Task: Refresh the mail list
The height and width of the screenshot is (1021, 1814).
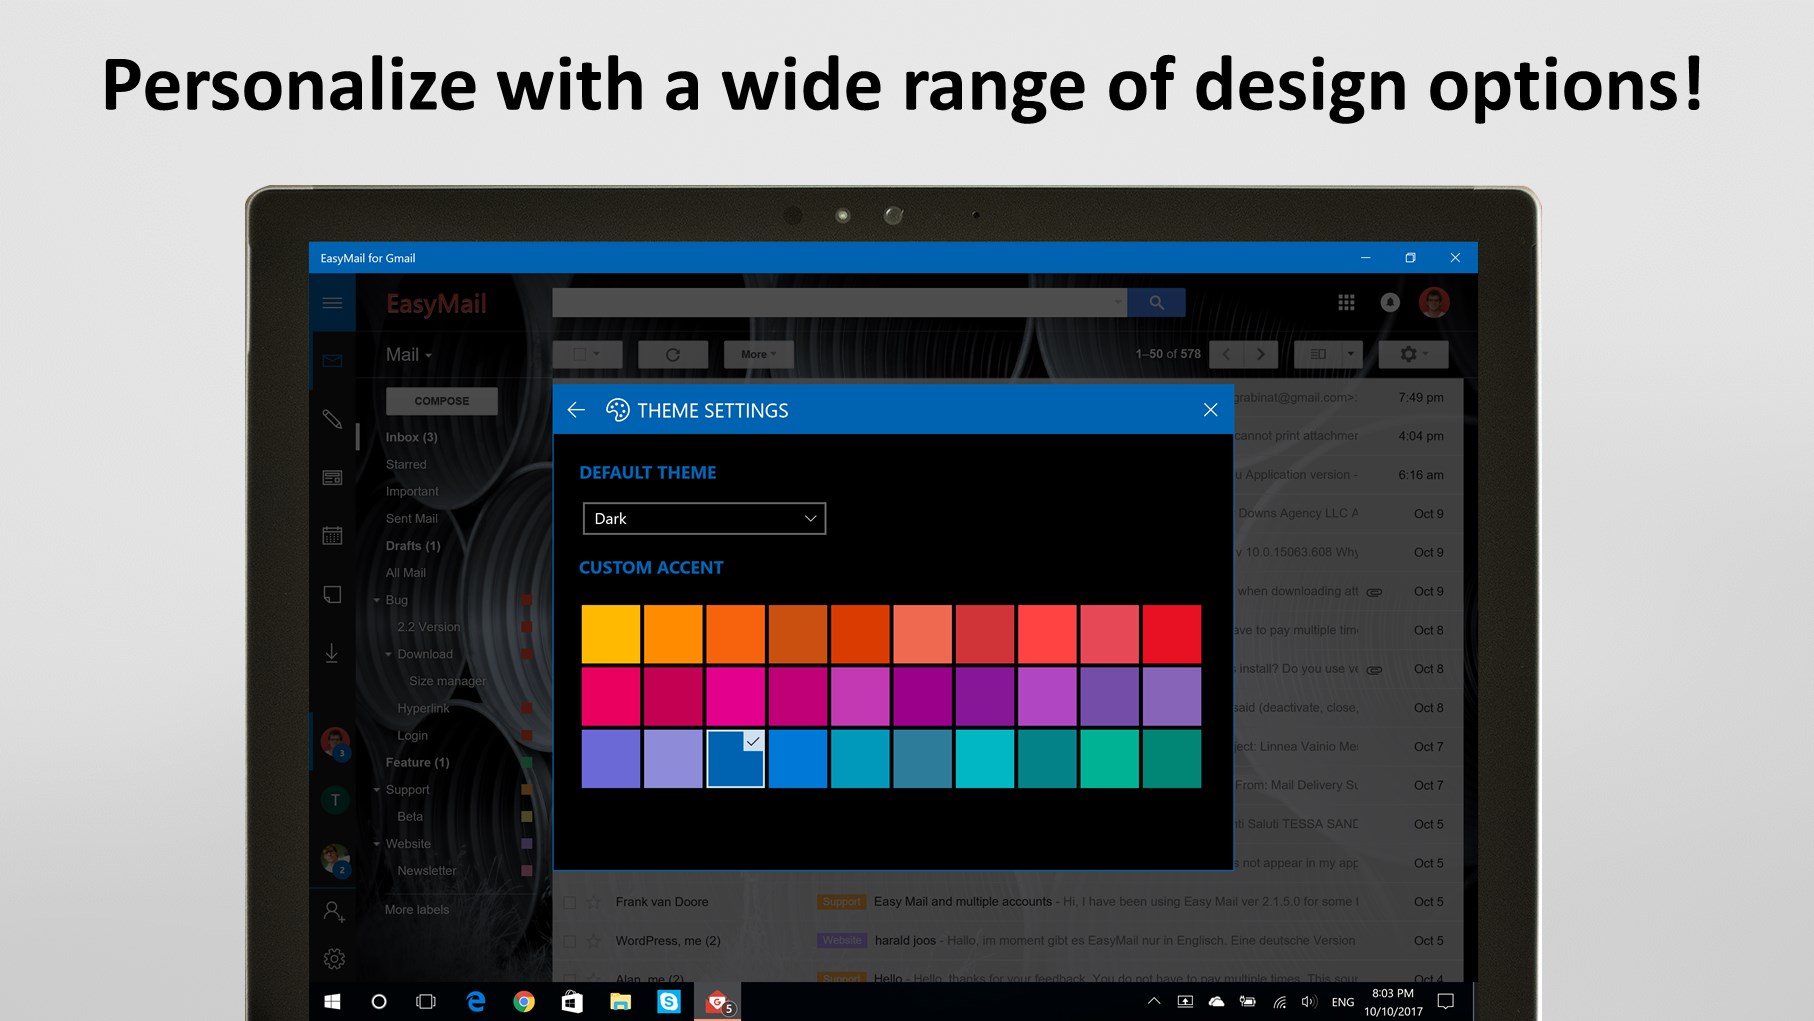Action: coord(673,354)
